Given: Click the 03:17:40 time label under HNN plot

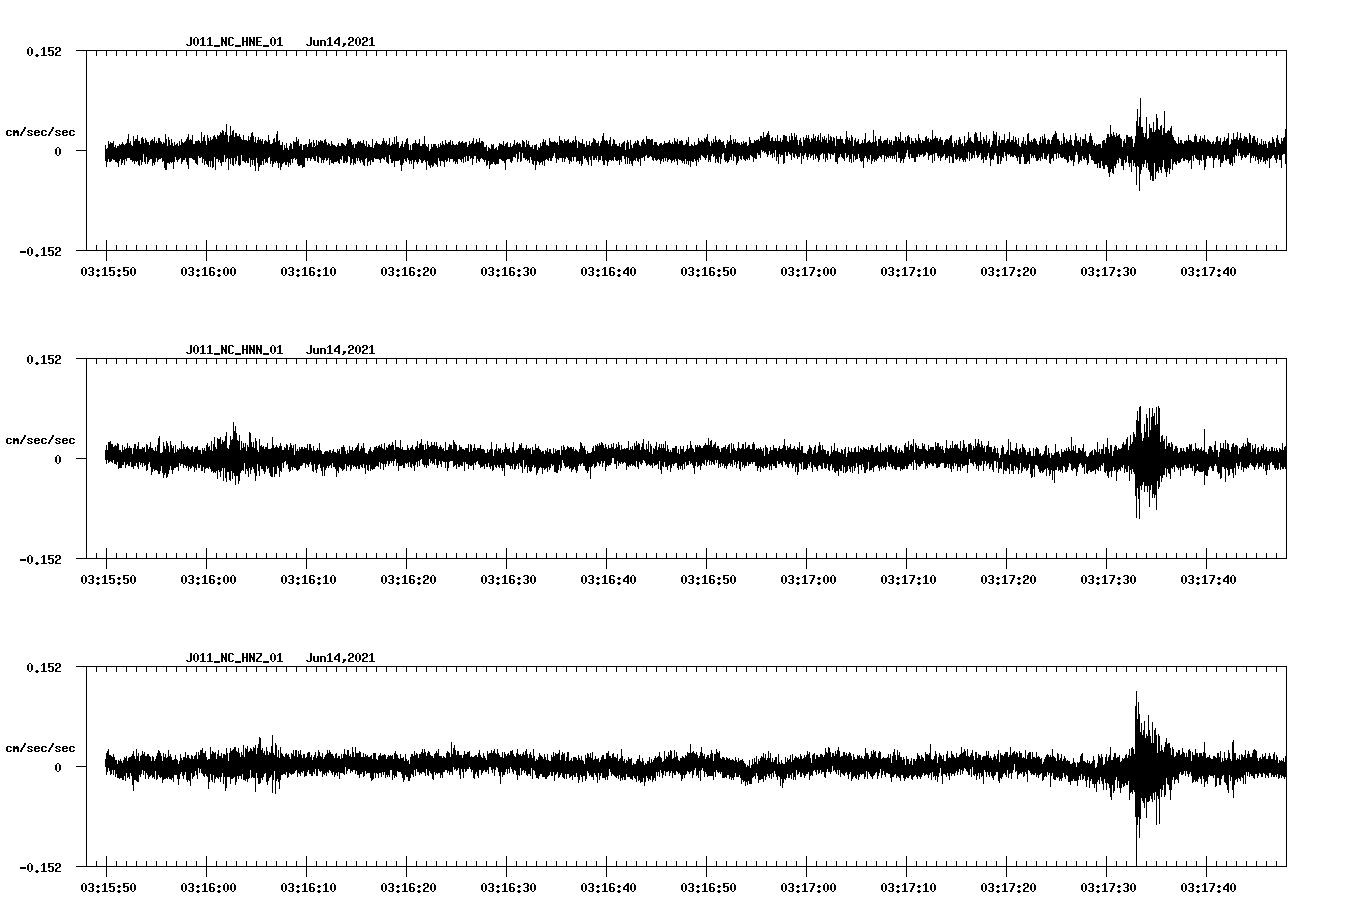Looking at the screenshot, I should [1208, 579].
